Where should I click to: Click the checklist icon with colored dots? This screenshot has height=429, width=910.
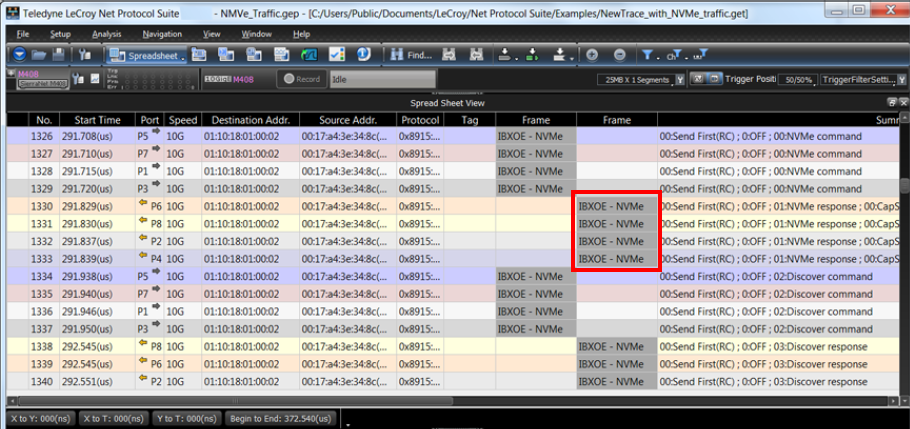pos(336,55)
